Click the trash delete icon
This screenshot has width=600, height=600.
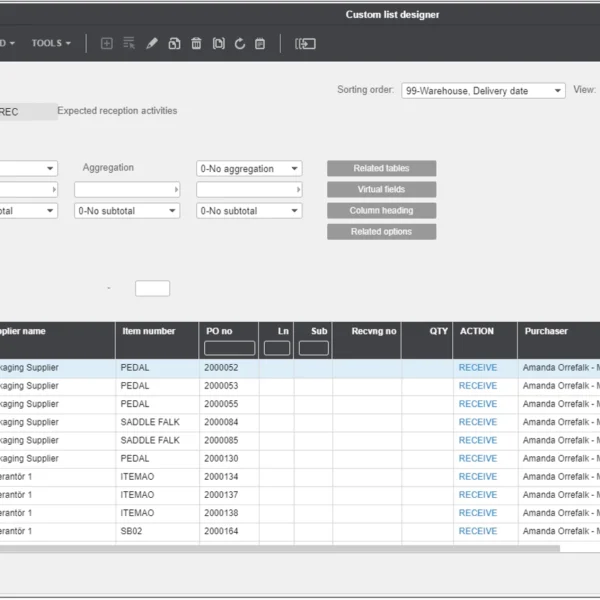196,44
